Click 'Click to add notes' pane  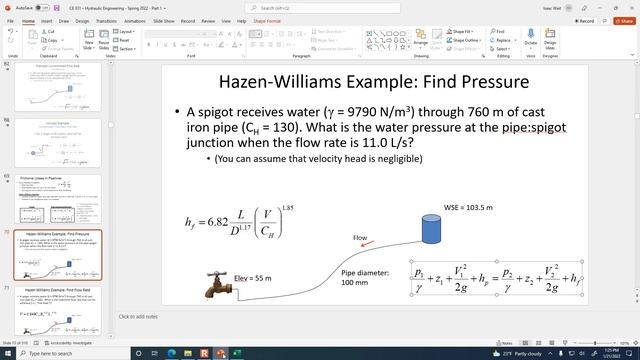138,316
